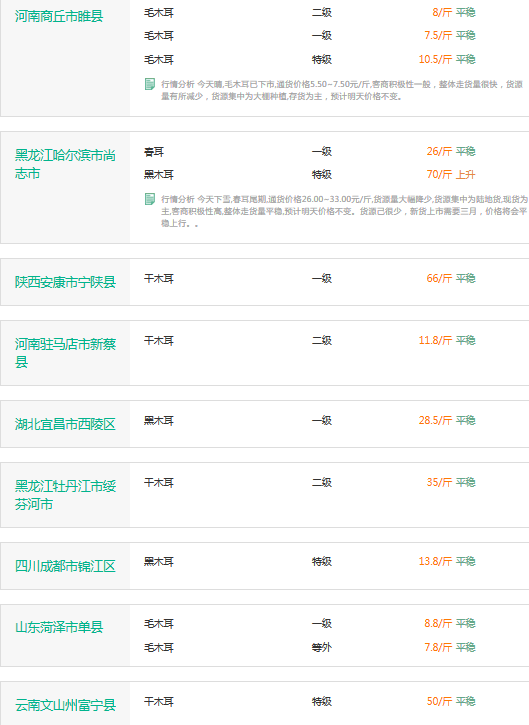The image size is (529, 725).
Task: Open the 山东菏泽市单县 region link
Action: pyautogui.click(x=59, y=627)
